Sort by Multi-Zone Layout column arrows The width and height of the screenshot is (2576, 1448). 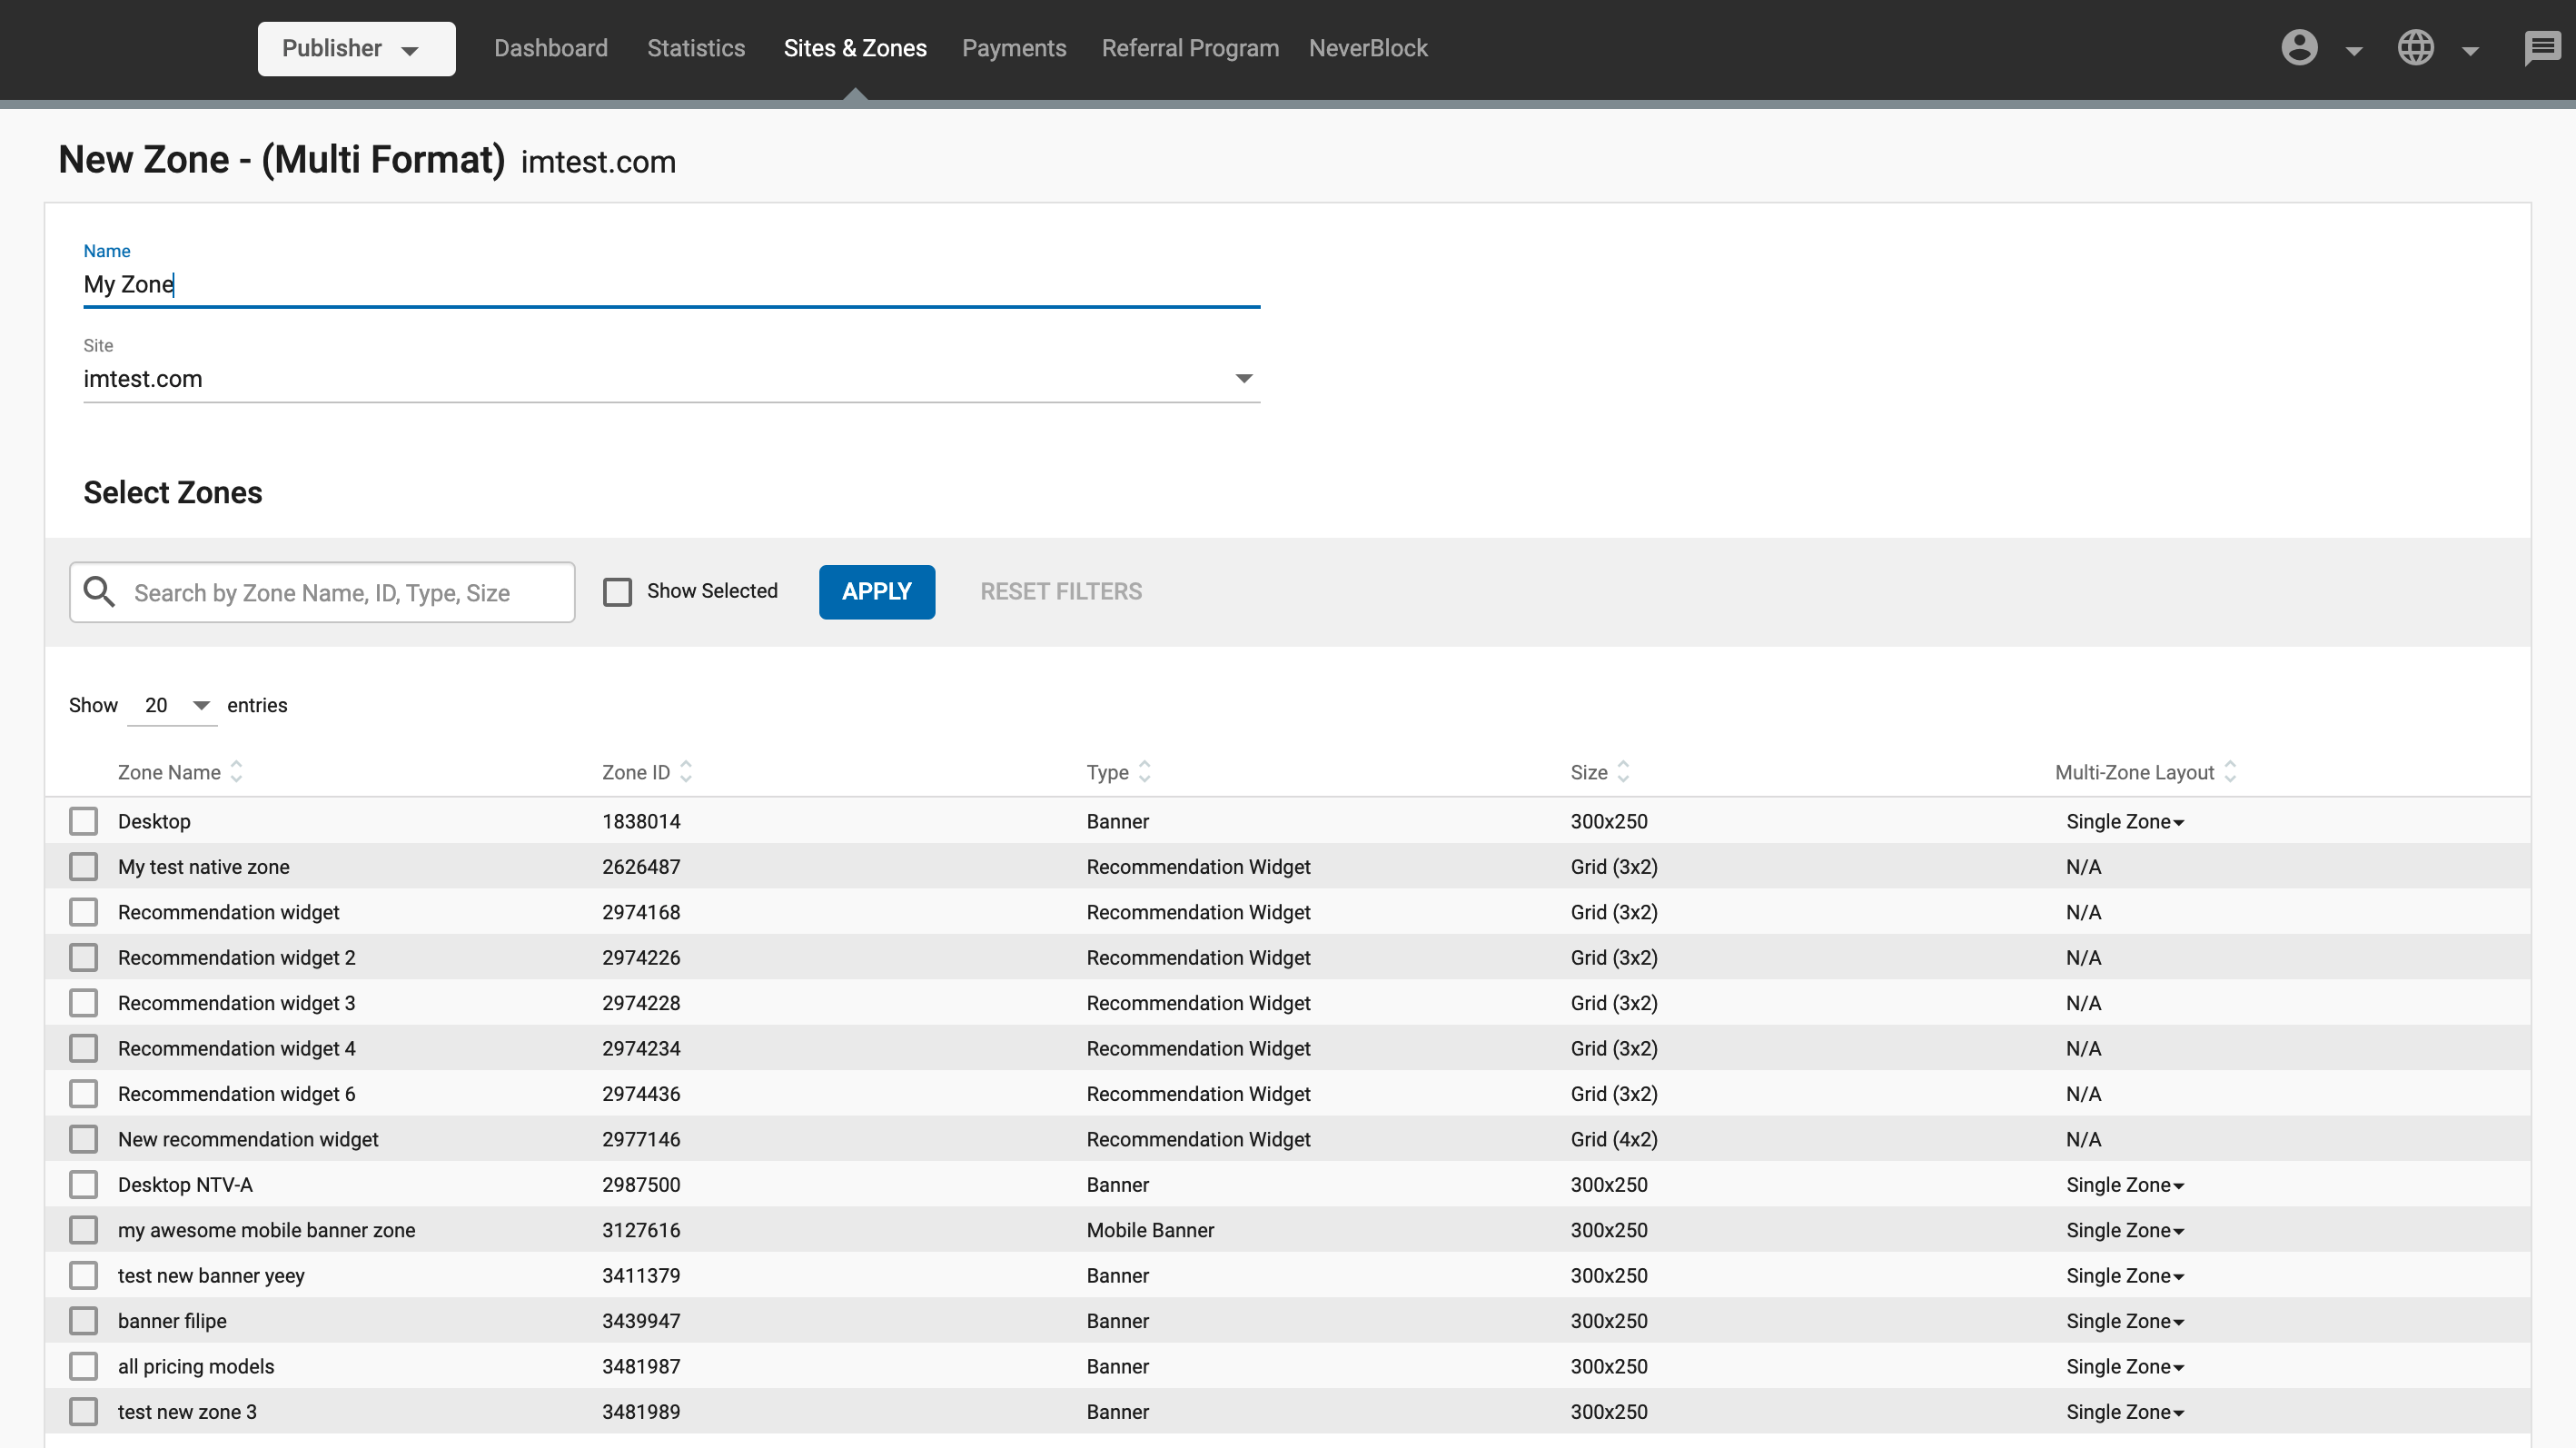point(2230,772)
